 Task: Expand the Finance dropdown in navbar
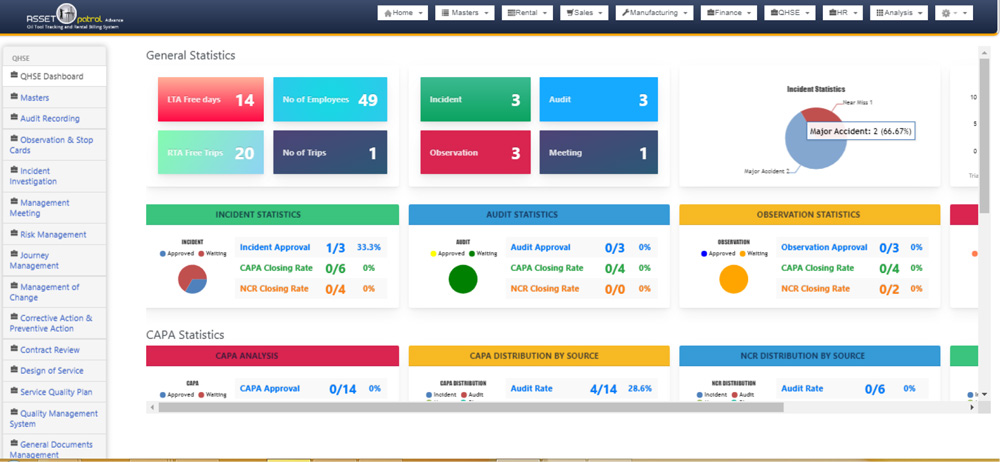729,13
